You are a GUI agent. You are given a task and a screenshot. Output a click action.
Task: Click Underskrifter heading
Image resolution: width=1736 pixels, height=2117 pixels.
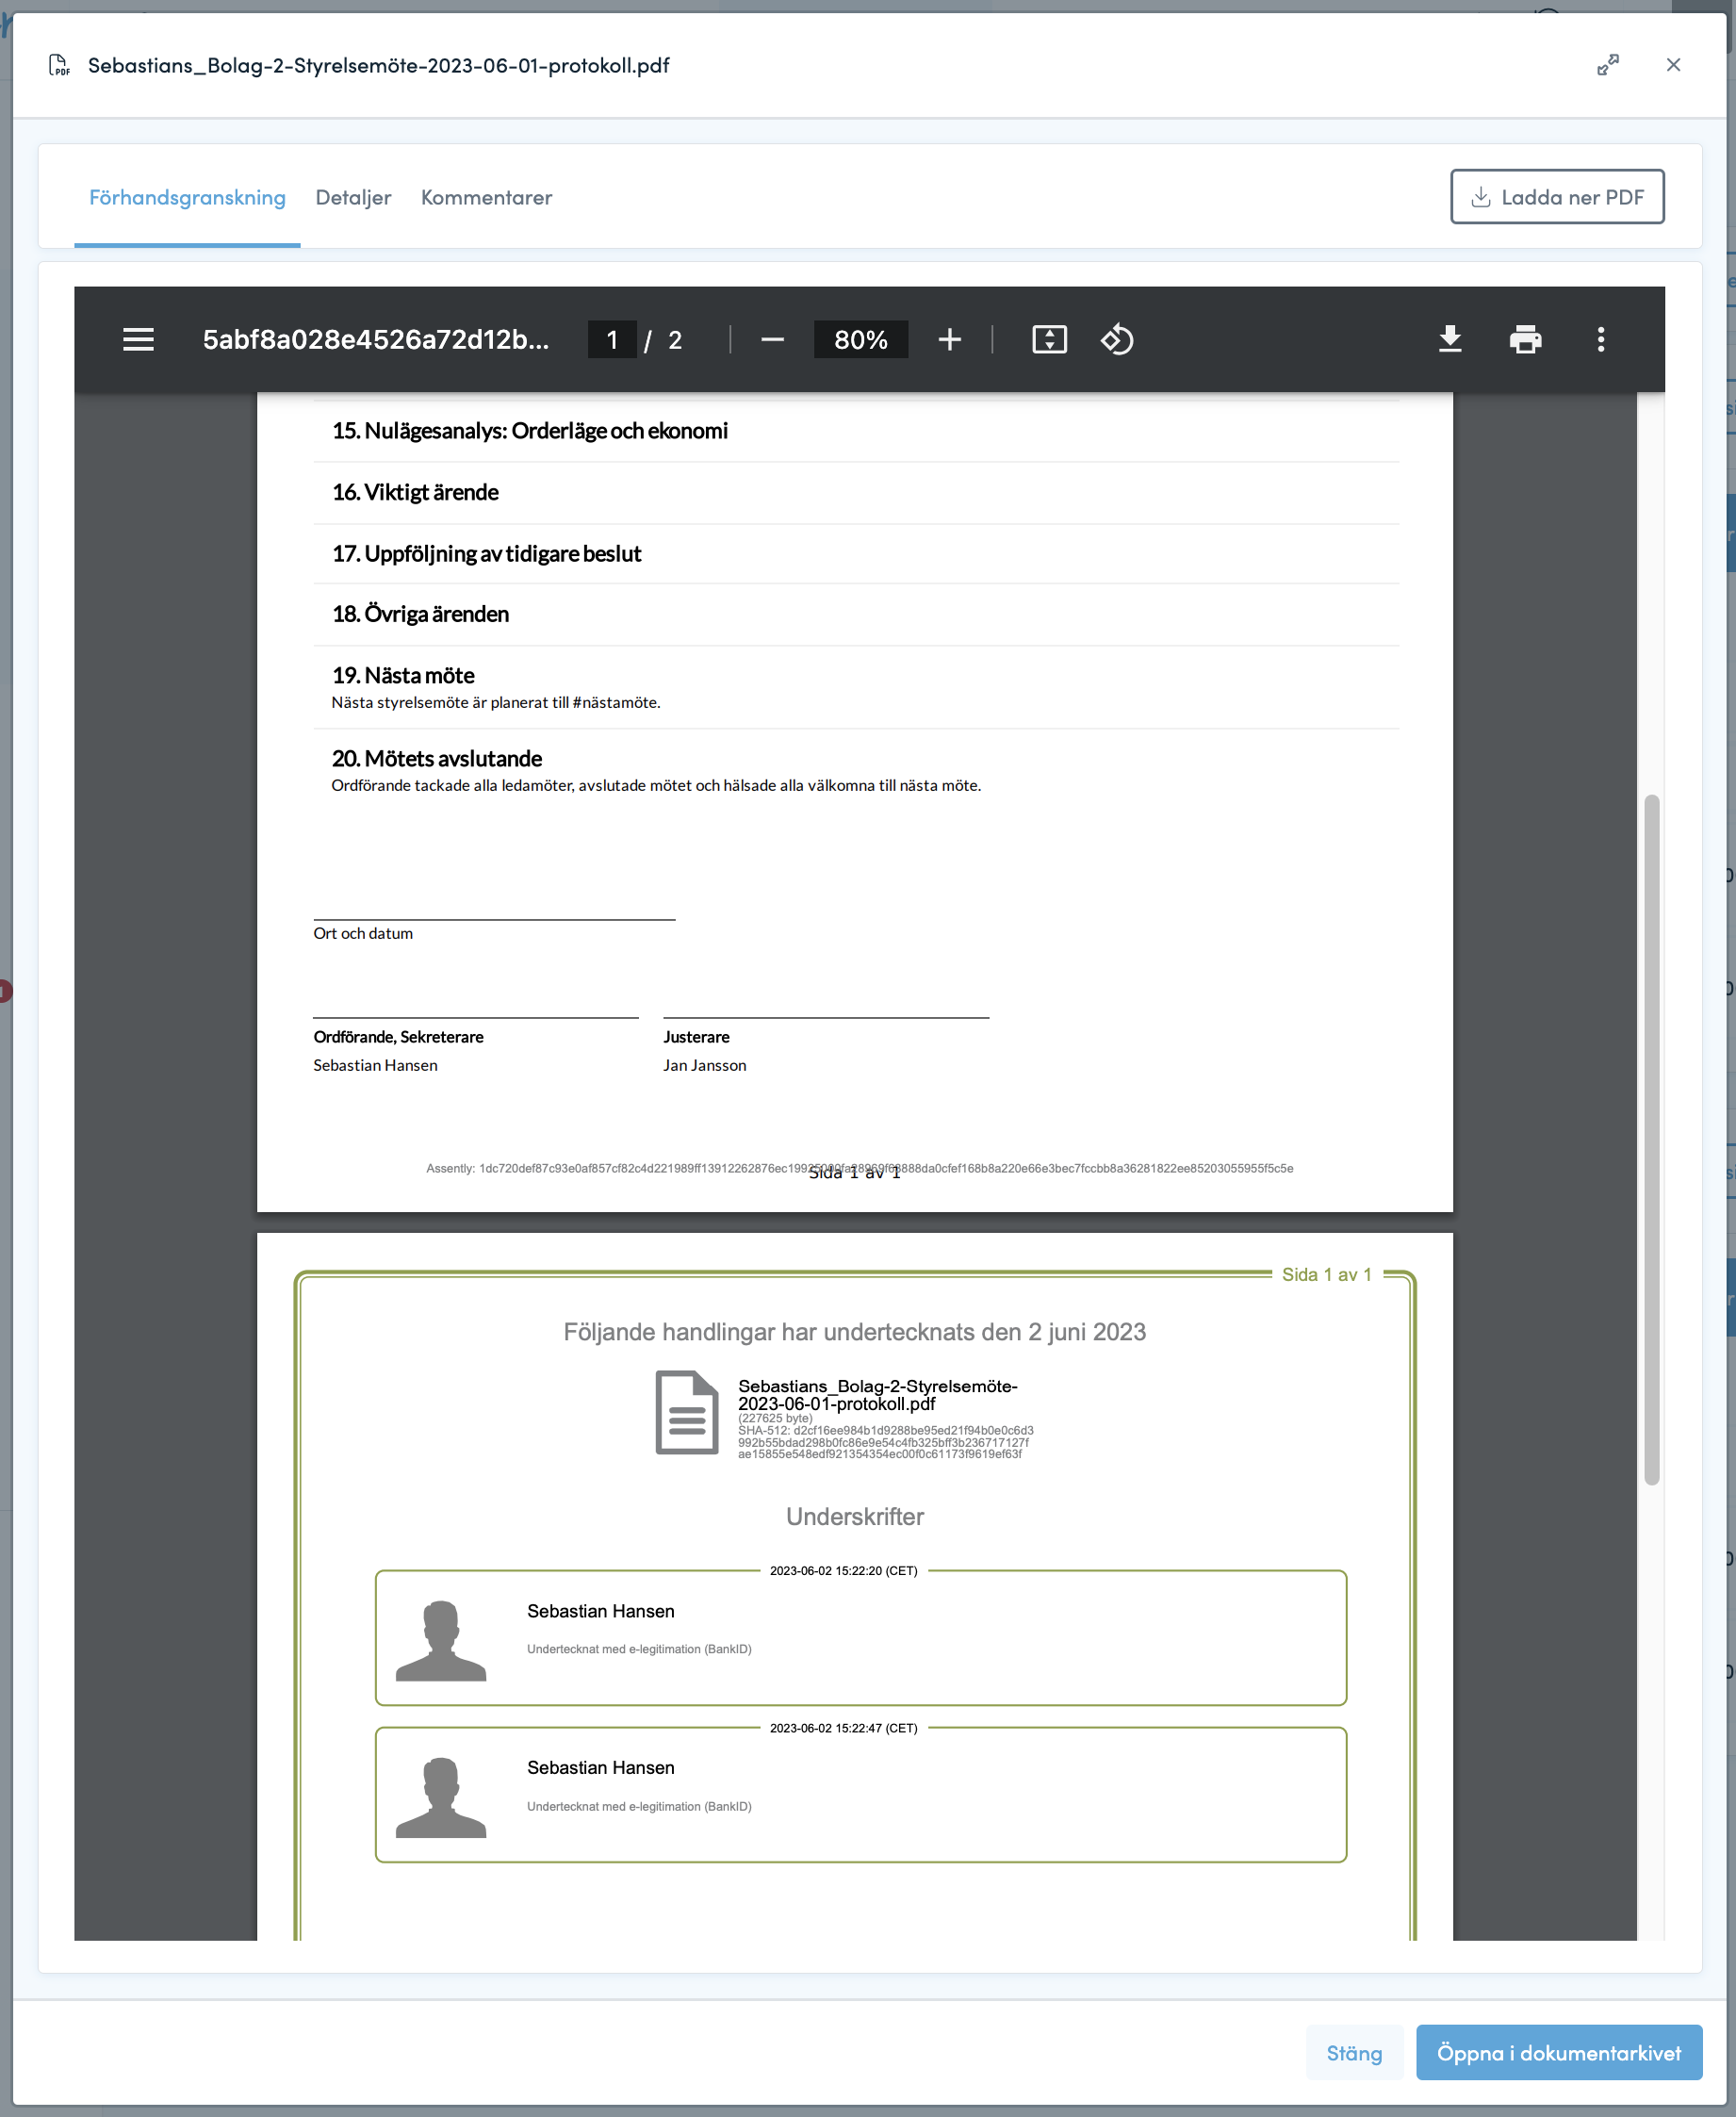[855, 1516]
